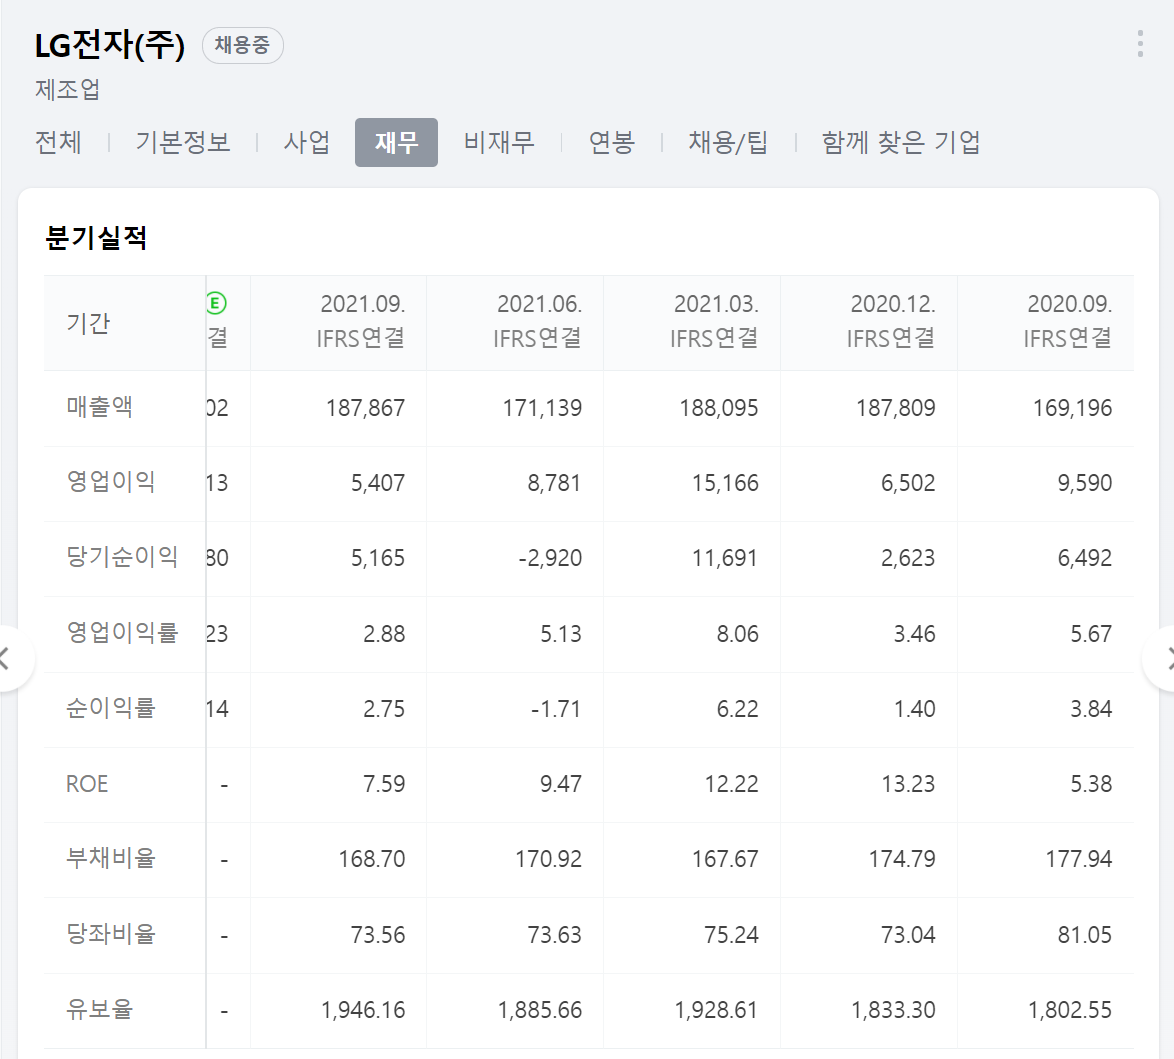Click the operating margin value 2.88

coord(384,634)
